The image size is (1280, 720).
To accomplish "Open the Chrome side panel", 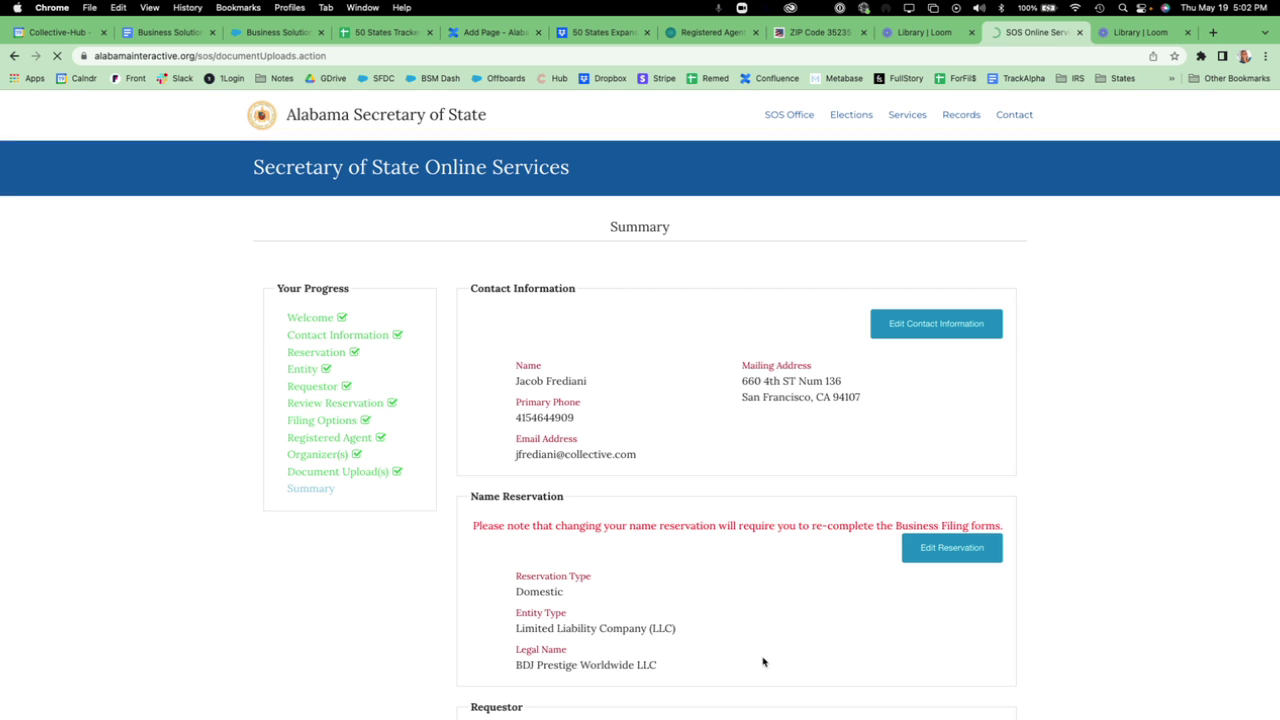I will coord(1222,56).
